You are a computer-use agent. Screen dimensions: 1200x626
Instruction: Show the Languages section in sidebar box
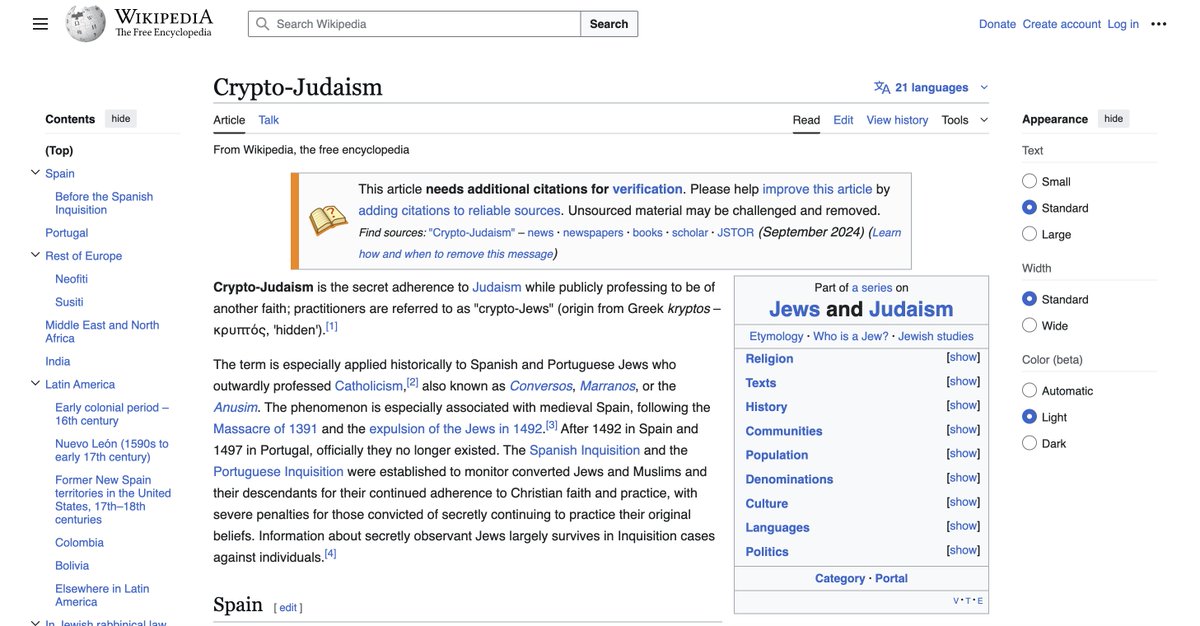pyautogui.click(x=963, y=526)
